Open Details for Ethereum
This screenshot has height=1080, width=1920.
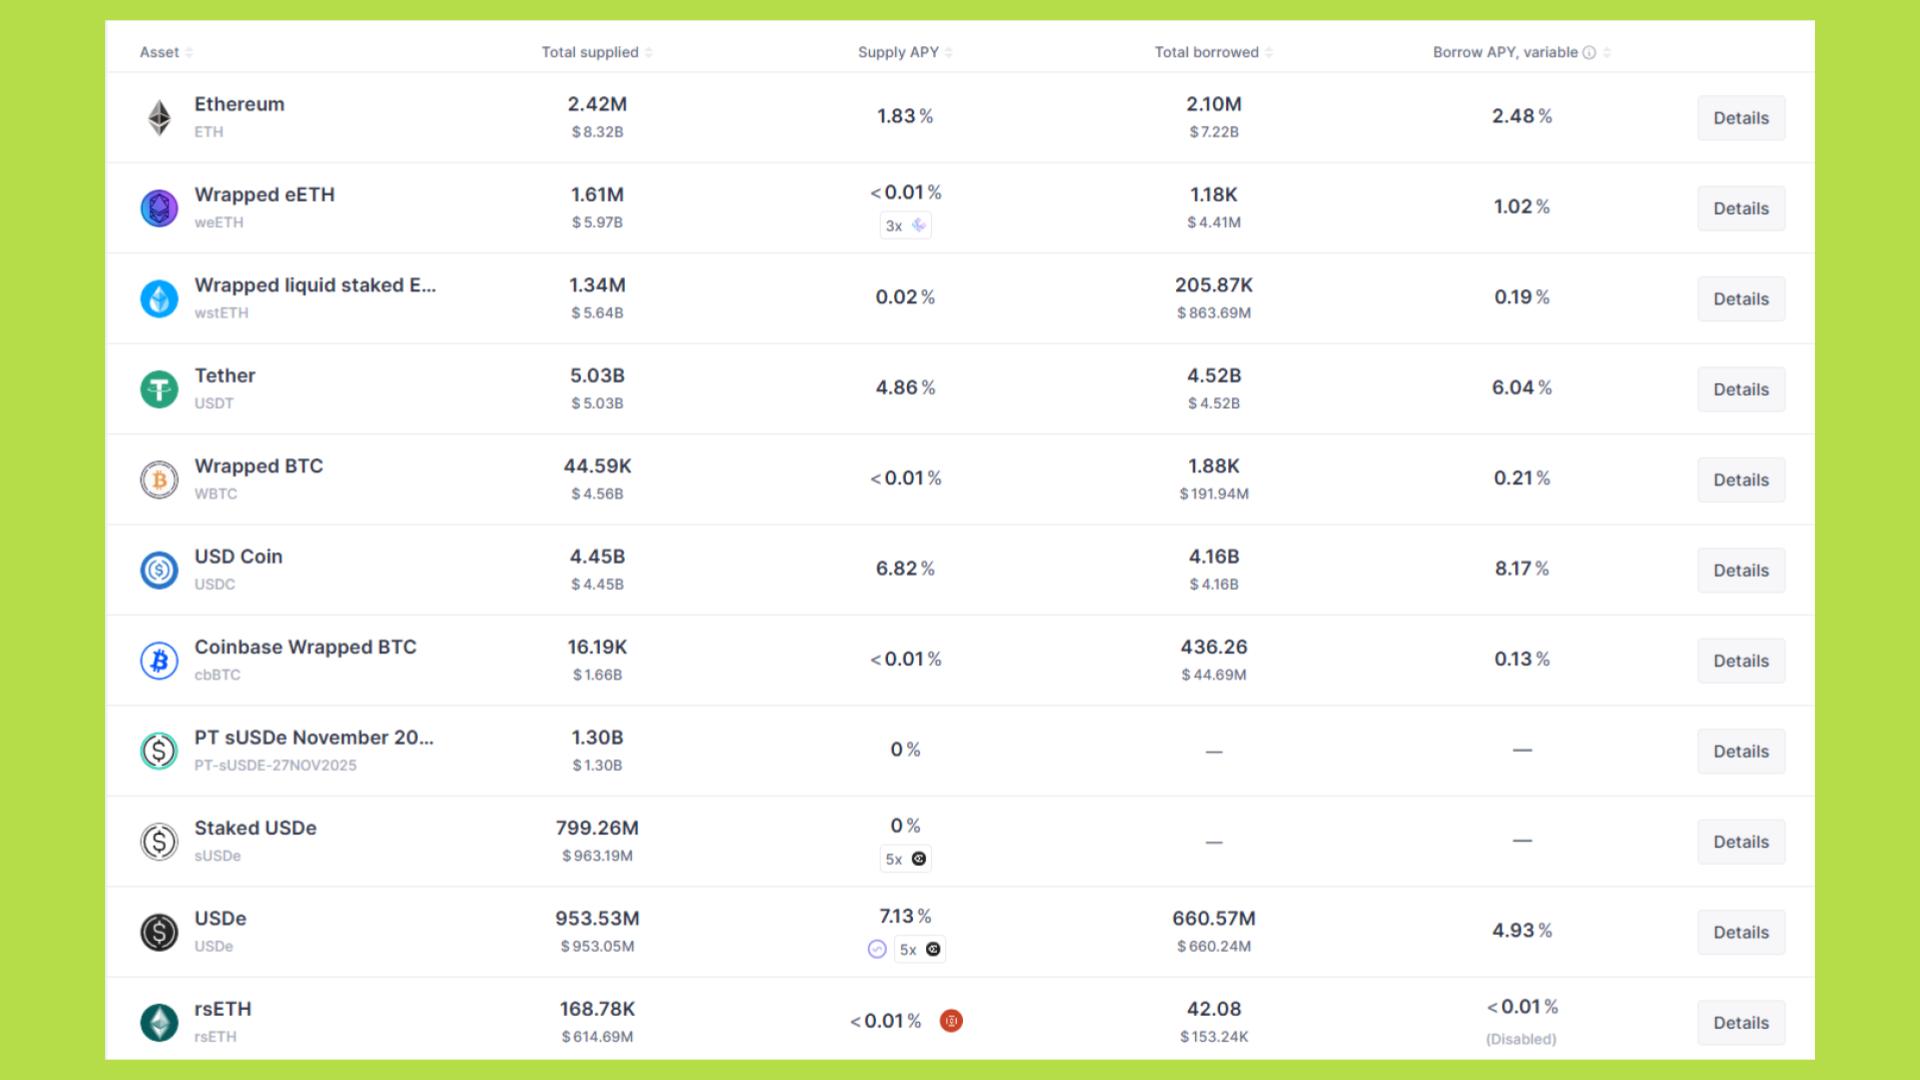pyautogui.click(x=1740, y=118)
